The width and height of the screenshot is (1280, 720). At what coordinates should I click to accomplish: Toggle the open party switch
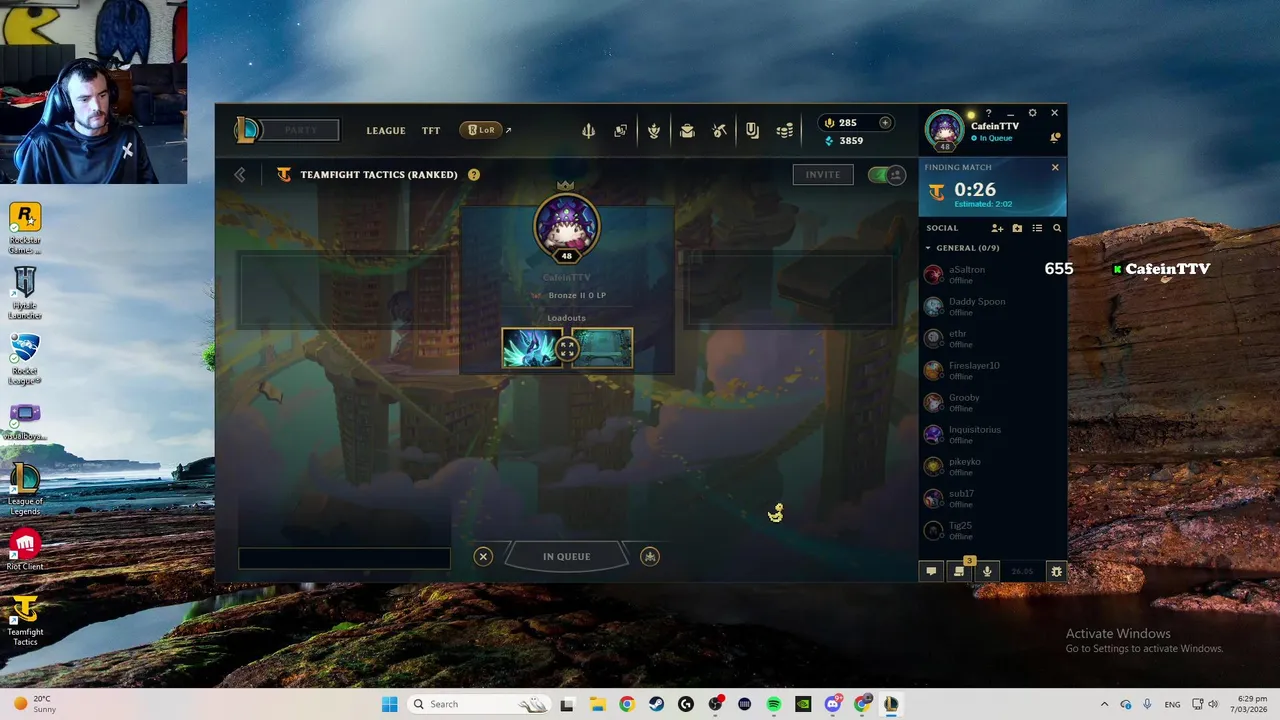point(886,175)
